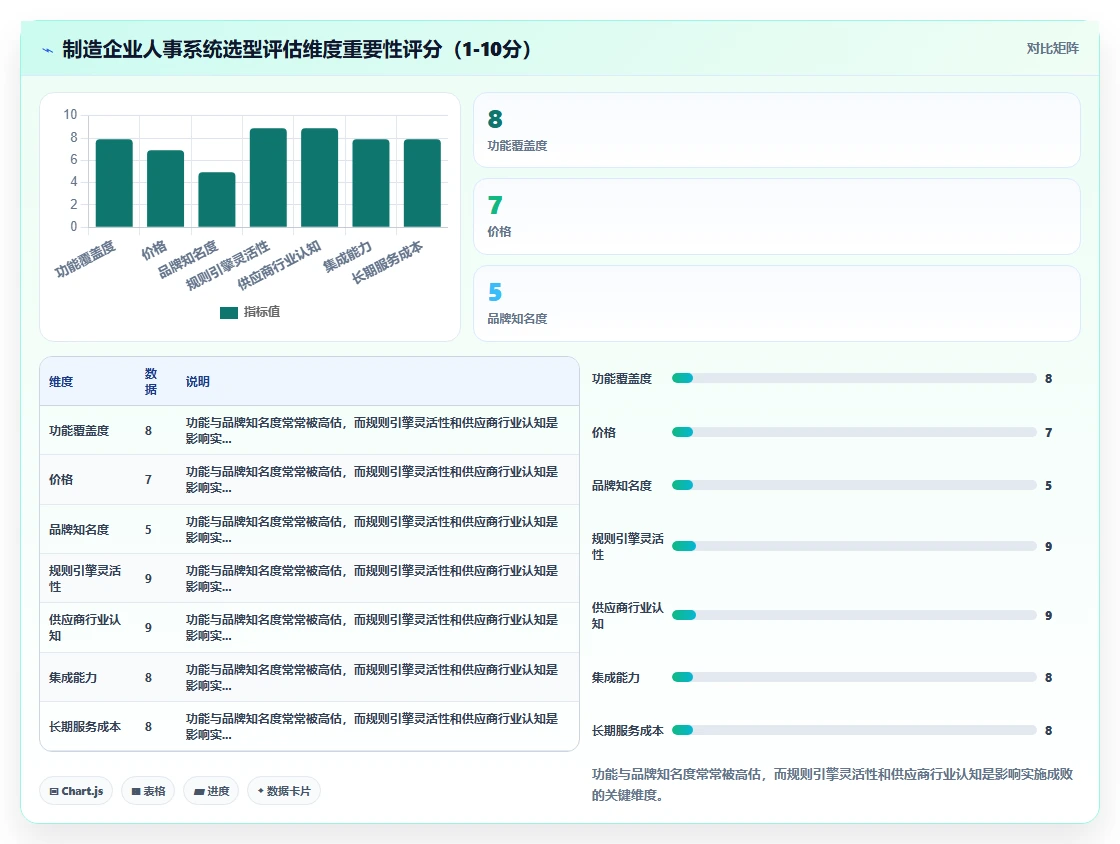
Task: Click the 数据 column header
Action: tap(151, 381)
